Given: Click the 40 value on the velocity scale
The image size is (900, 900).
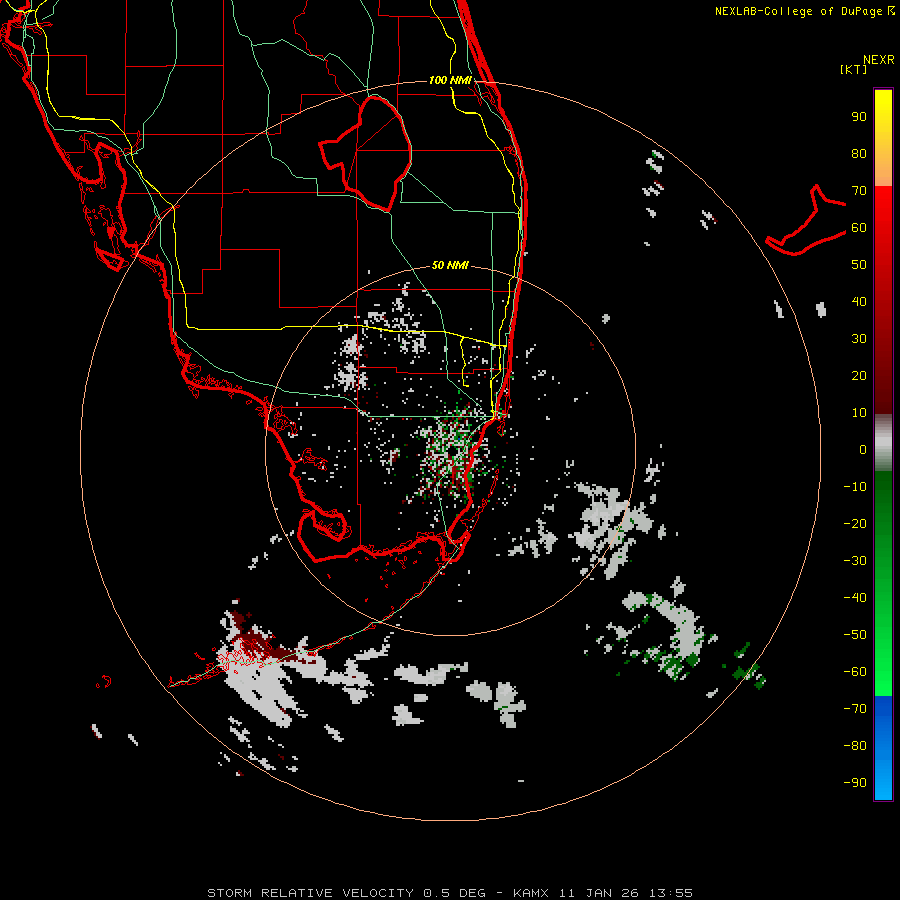Looking at the screenshot, I should pyautogui.click(x=859, y=302).
